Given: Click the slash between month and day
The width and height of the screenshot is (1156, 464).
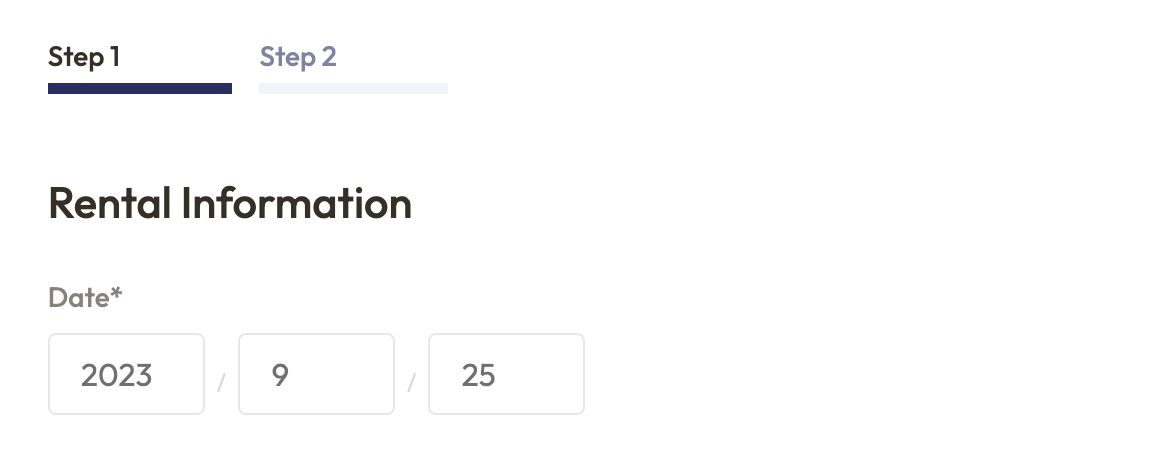Looking at the screenshot, I should [411, 382].
